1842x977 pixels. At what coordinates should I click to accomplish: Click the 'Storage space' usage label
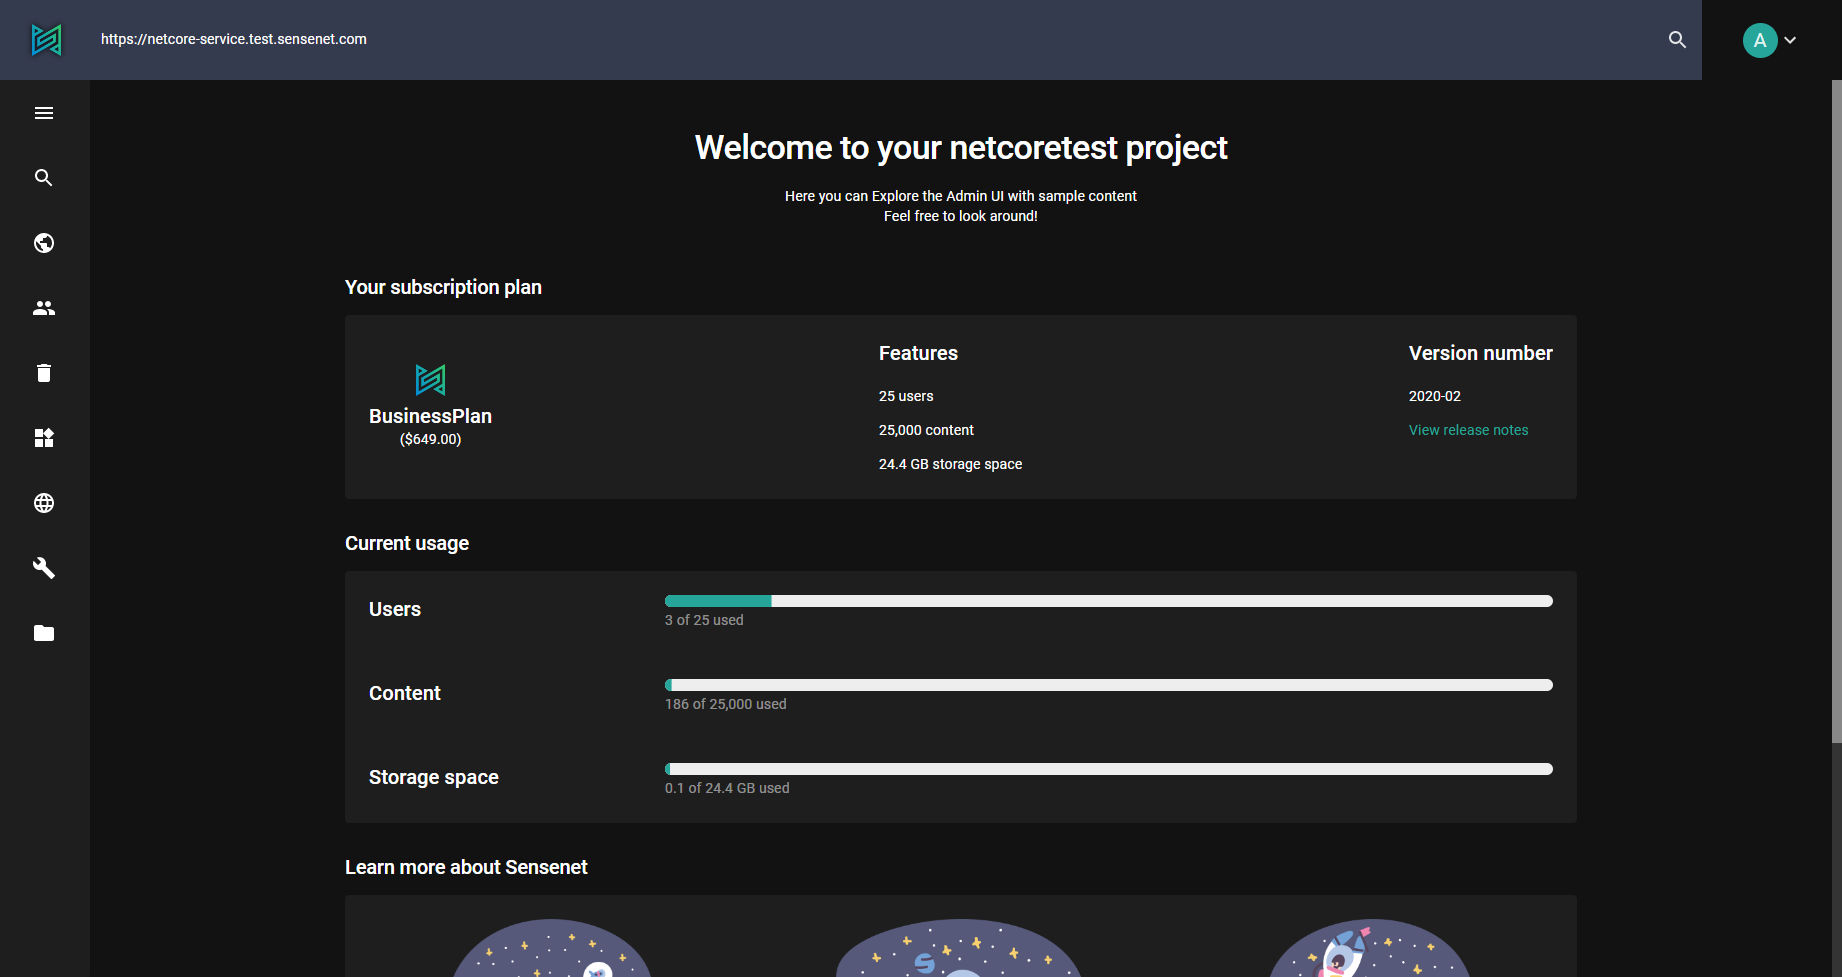pos(433,777)
